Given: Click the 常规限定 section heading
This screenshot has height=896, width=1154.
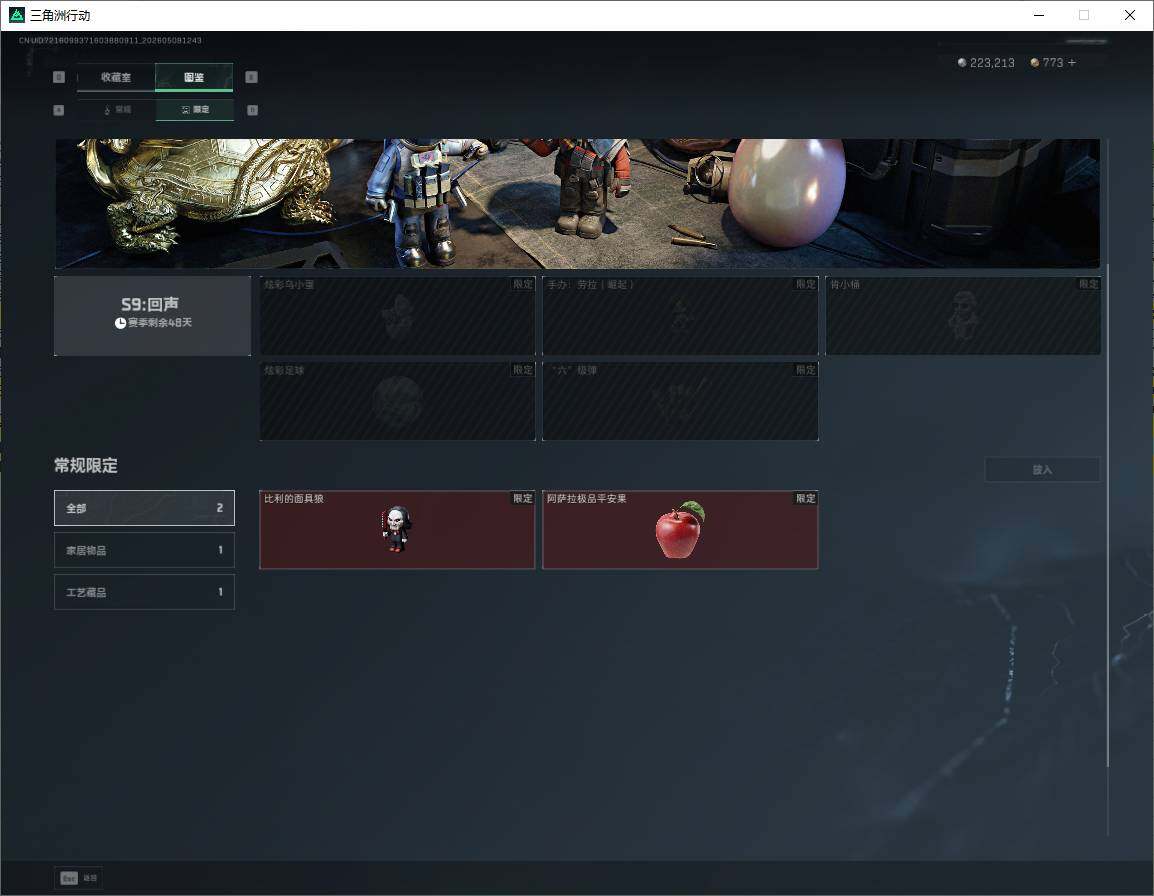Looking at the screenshot, I should tap(85, 465).
